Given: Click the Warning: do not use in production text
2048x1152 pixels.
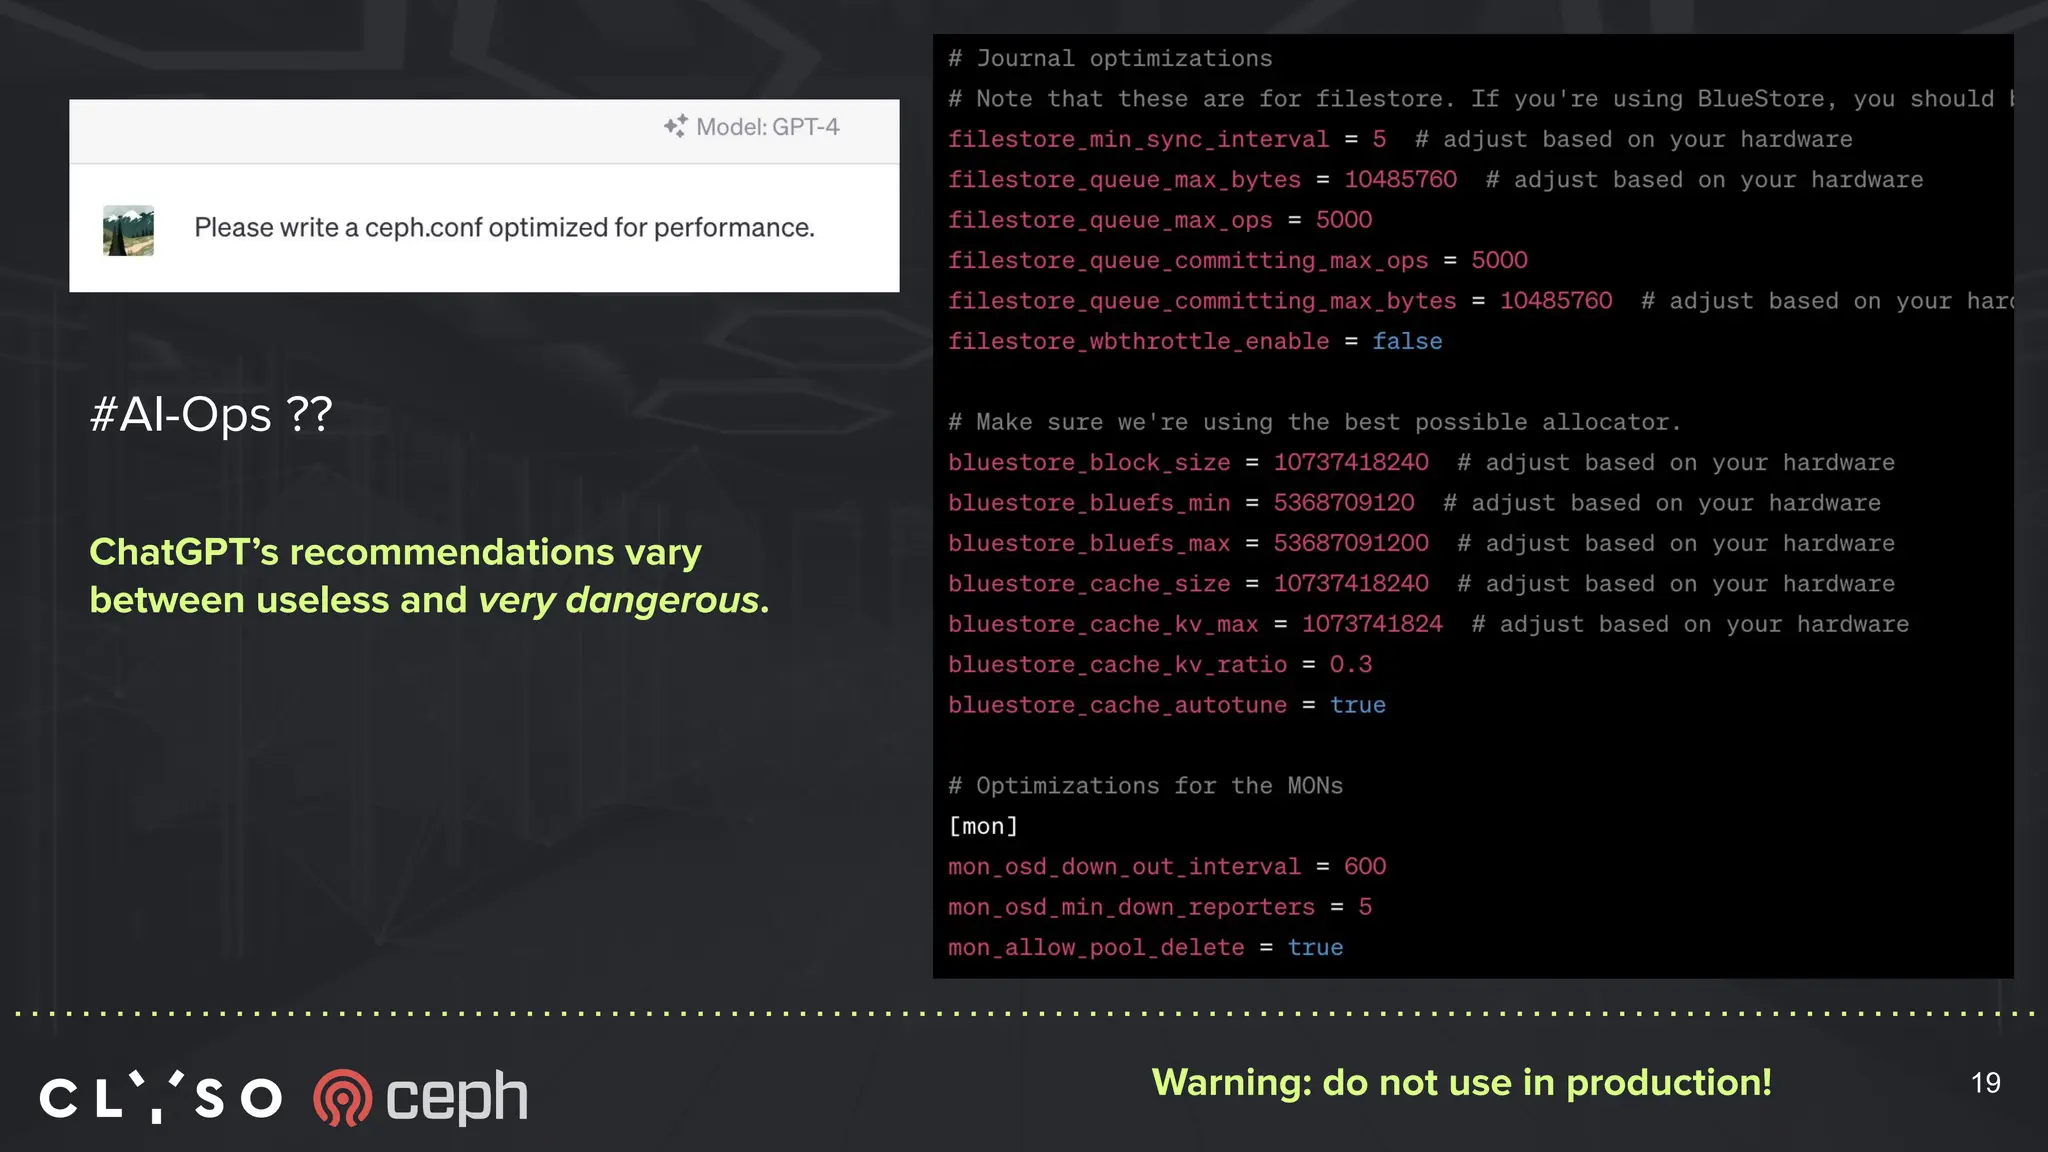Looking at the screenshot, I should coord(1461,1082).
